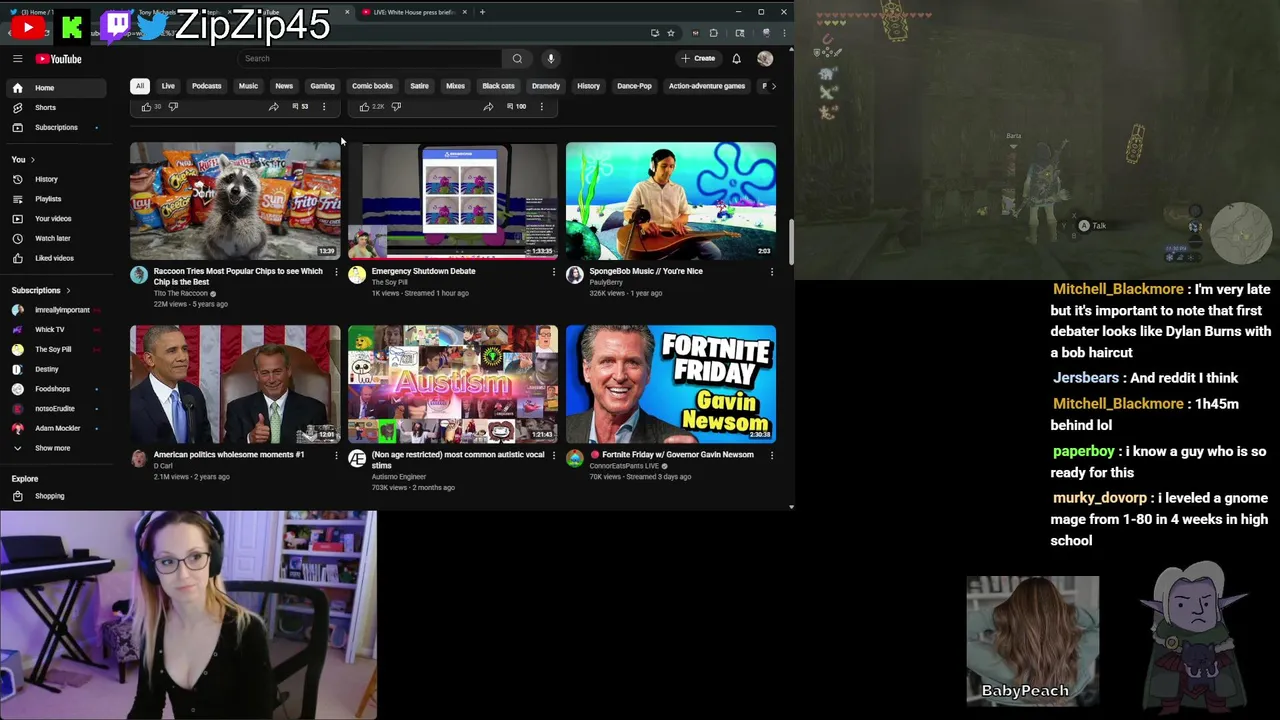Click inside the YouTube search field
The height and width of the screenshot is (720, 1280).
[x=370, y=58]
